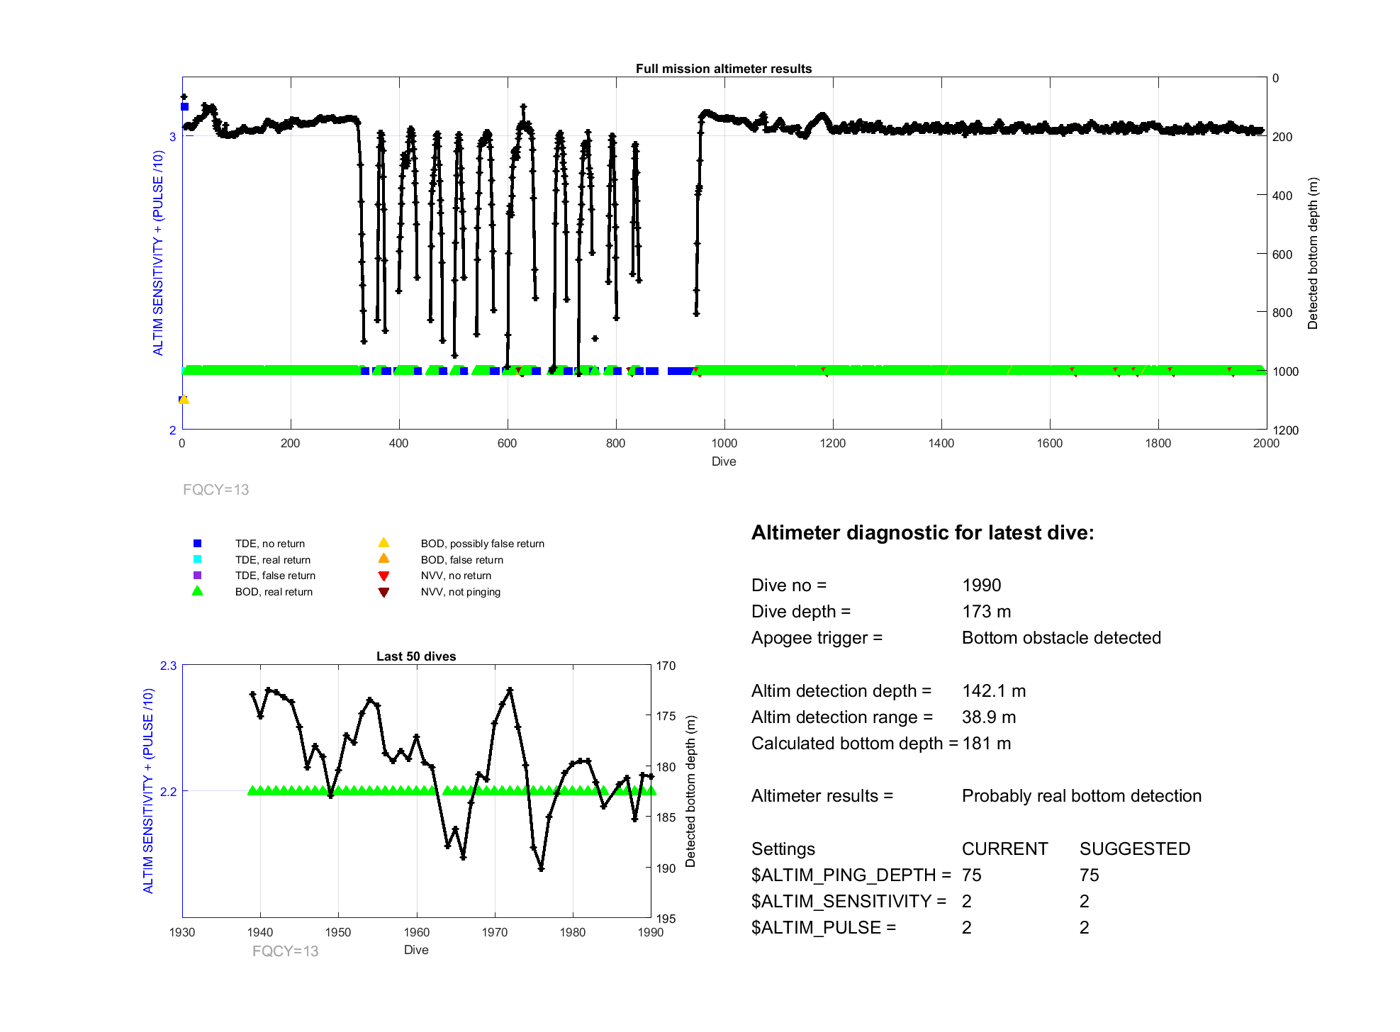Click the 'TDE, real return' legend label
This screenshot has height=1032, width=1400.
pyautogui.click(x=273, y=560)
